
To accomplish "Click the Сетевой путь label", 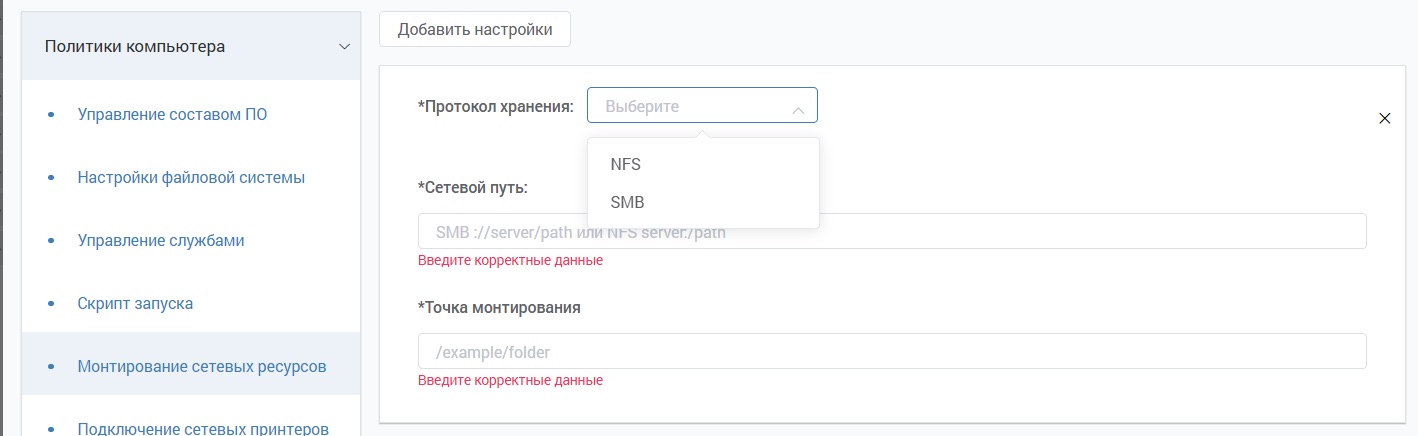I will (x=473, y=187).
